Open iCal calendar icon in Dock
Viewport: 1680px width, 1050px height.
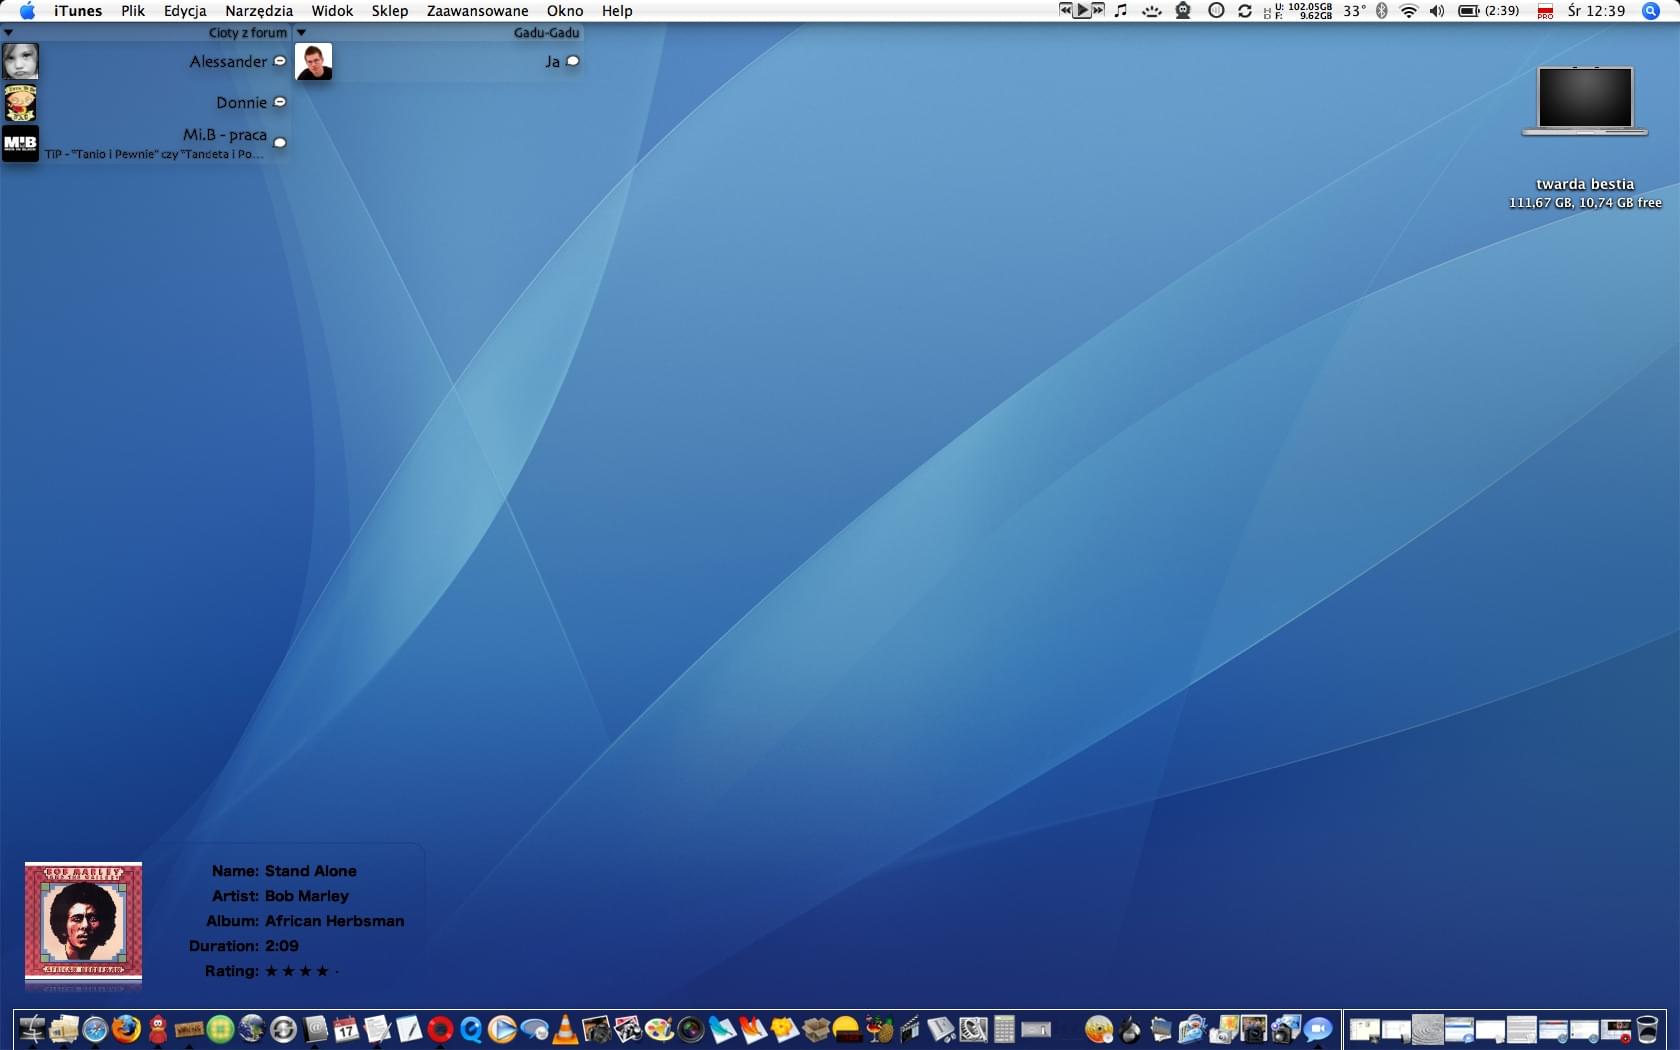[x=346, y=1028]
